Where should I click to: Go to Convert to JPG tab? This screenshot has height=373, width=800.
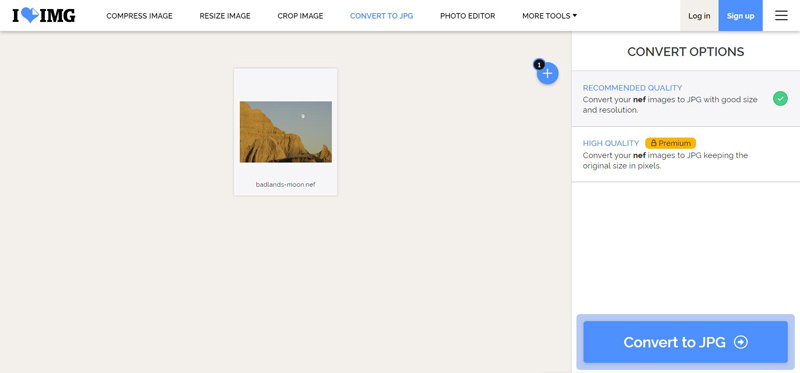click(382, 16)
